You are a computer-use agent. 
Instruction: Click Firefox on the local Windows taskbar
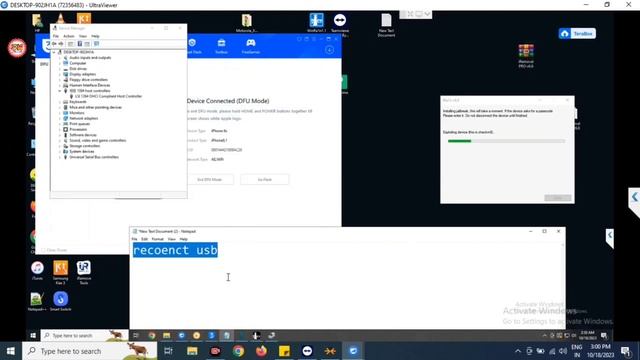(261, 351)
